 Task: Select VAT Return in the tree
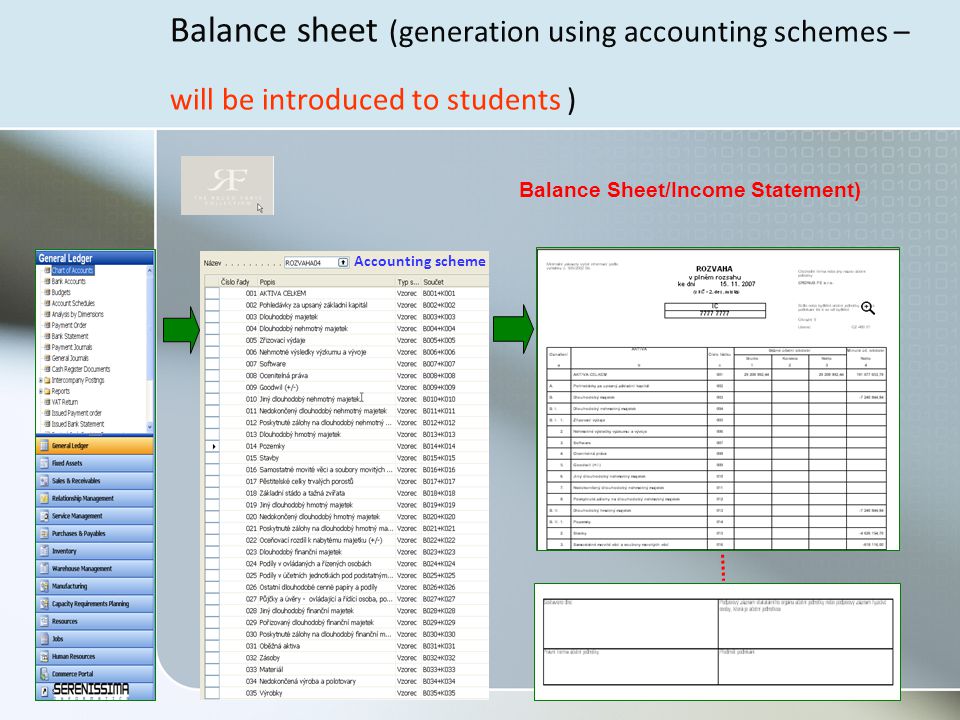64,402
